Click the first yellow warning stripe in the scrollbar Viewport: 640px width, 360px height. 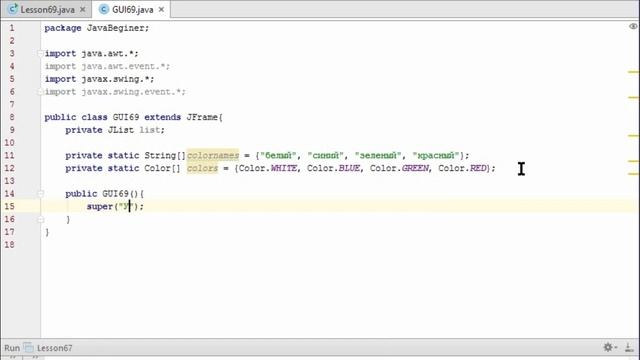(x=633, y=72)
